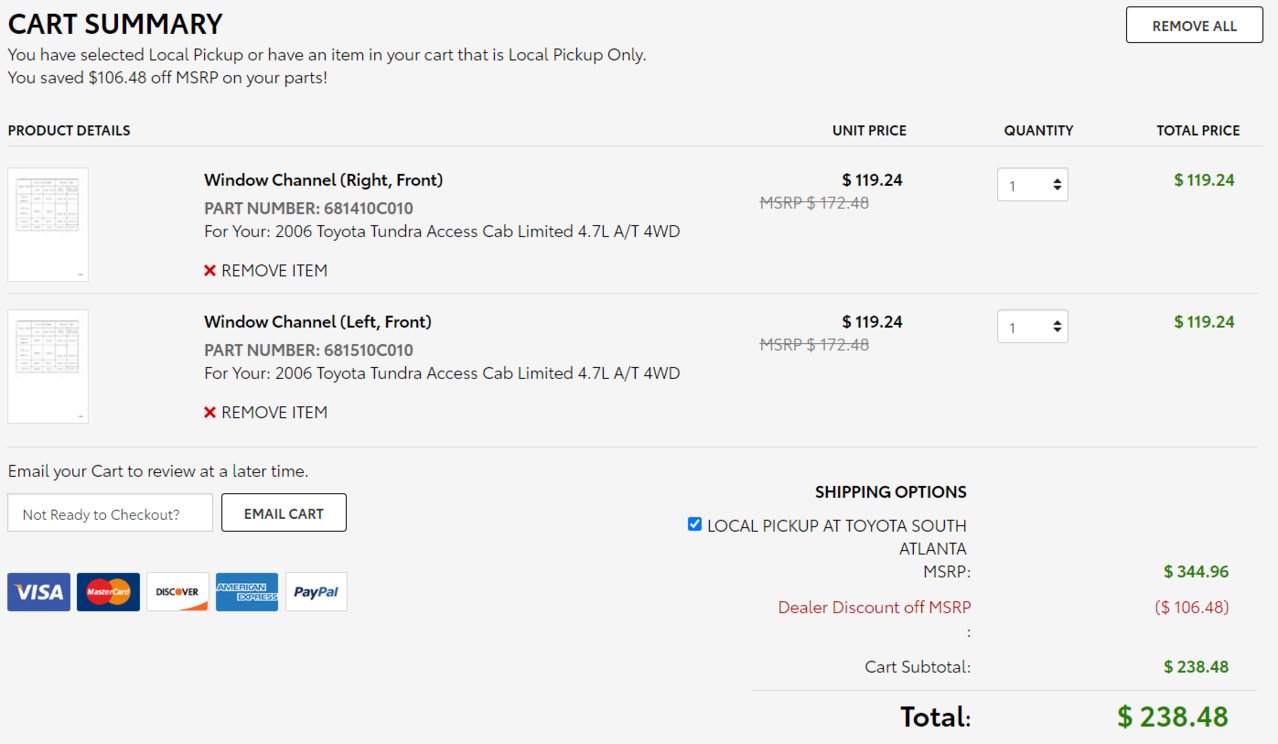This screenshot has width=1278, height=744.
Task: Click red X for Right Front window channel
Action: pyautogui.click(x=210, y=271)
